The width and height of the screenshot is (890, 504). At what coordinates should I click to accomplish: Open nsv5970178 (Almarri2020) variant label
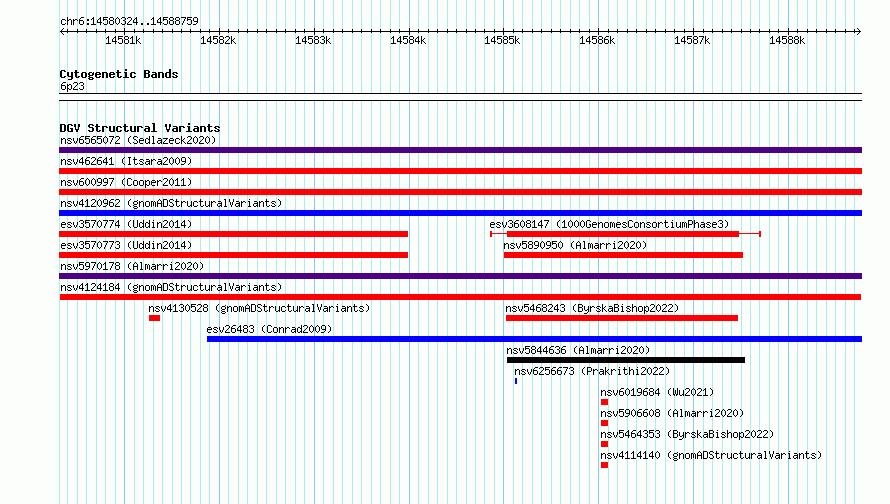(132, 266)
